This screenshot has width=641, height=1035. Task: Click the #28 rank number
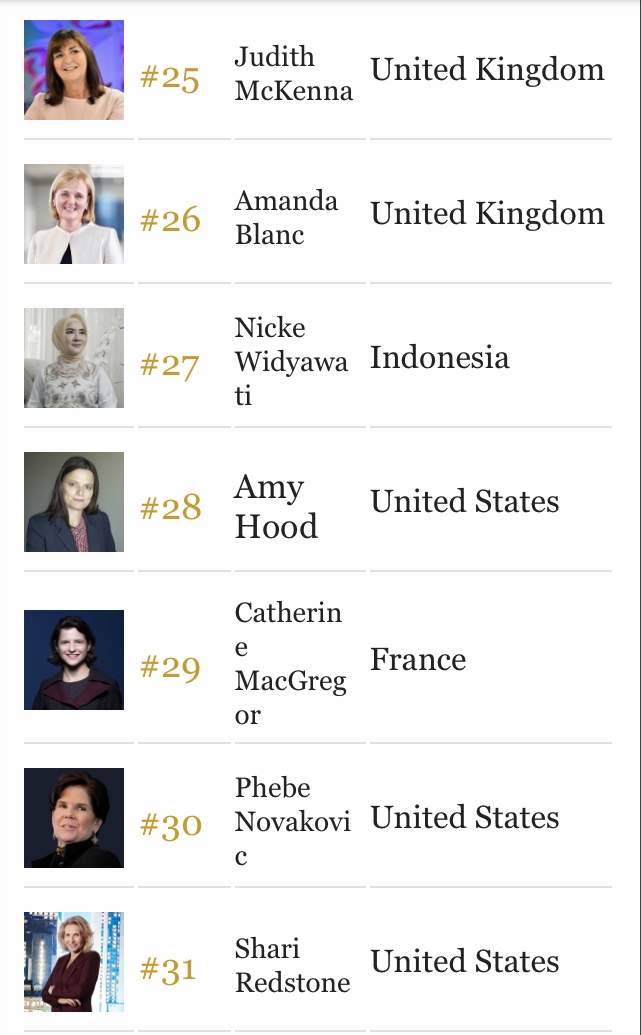(x=170, y=508)
